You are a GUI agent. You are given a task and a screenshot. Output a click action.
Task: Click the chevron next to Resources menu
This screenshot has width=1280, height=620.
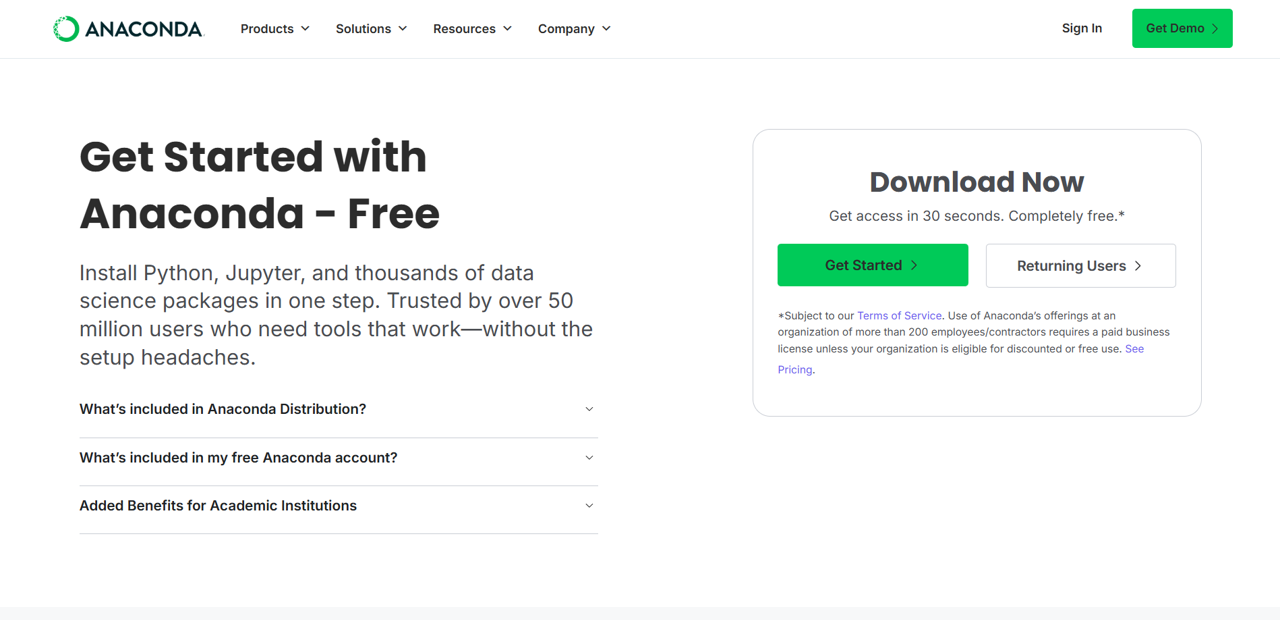pos(507,29)
